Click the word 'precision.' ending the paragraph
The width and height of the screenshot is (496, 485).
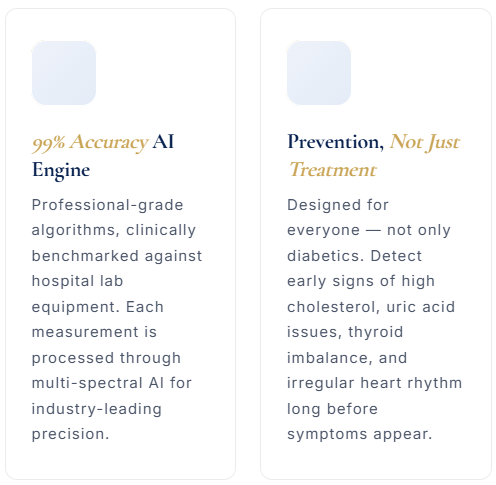tap(70, 434)
